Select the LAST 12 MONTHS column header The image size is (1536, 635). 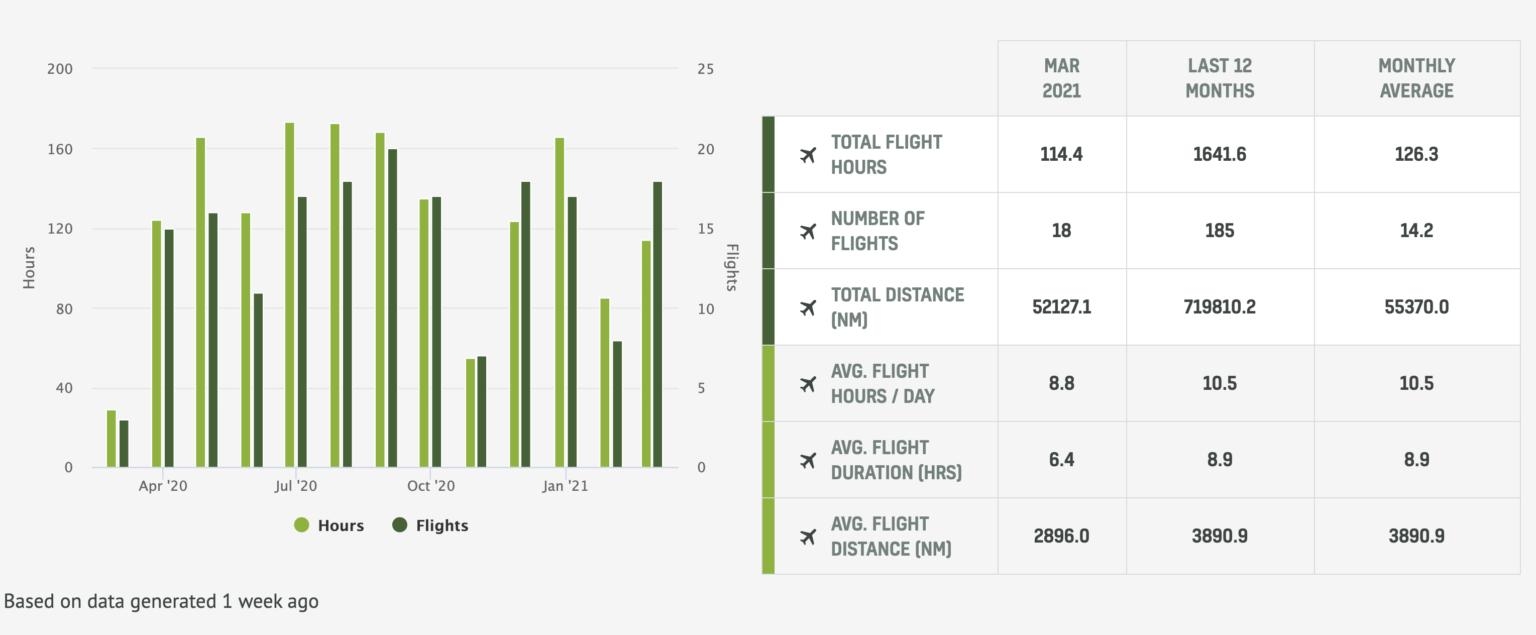point(1219,78)
